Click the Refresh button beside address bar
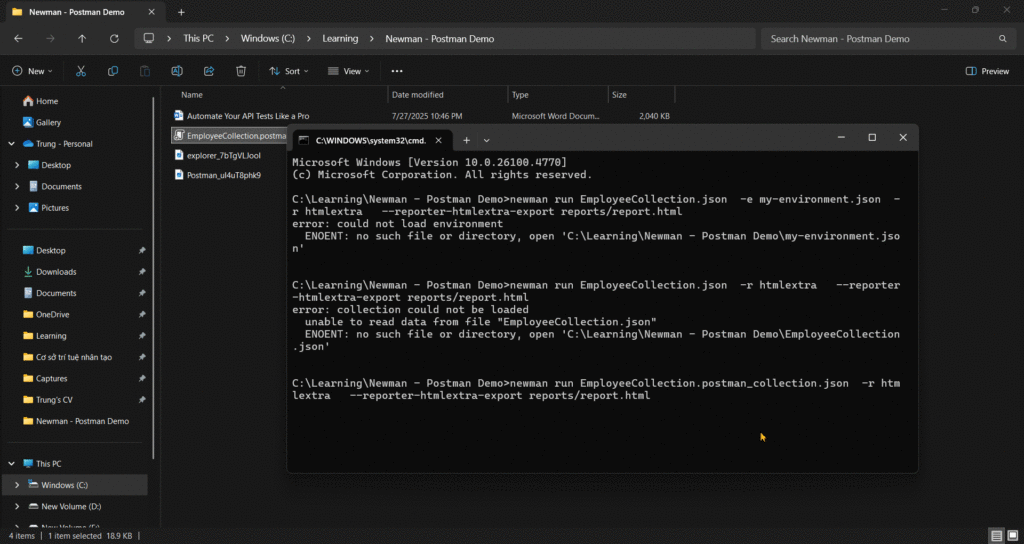Viewport: 1024px width, 544px height. [114, 38]
